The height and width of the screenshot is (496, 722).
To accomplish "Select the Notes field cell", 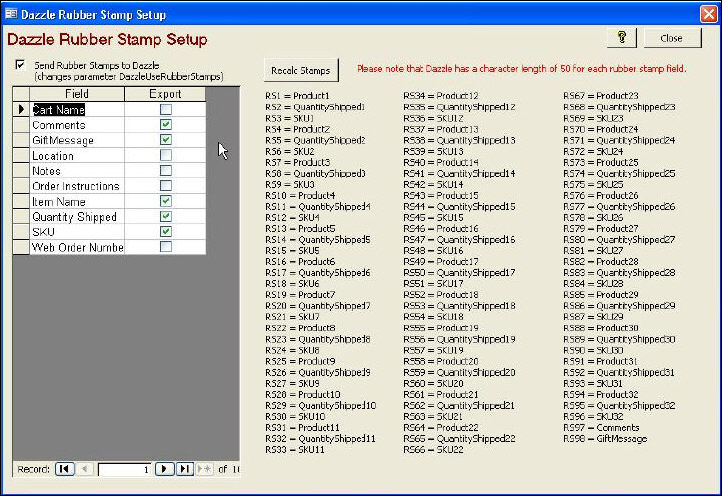I will pyautogui.click(x=77, y=171).
